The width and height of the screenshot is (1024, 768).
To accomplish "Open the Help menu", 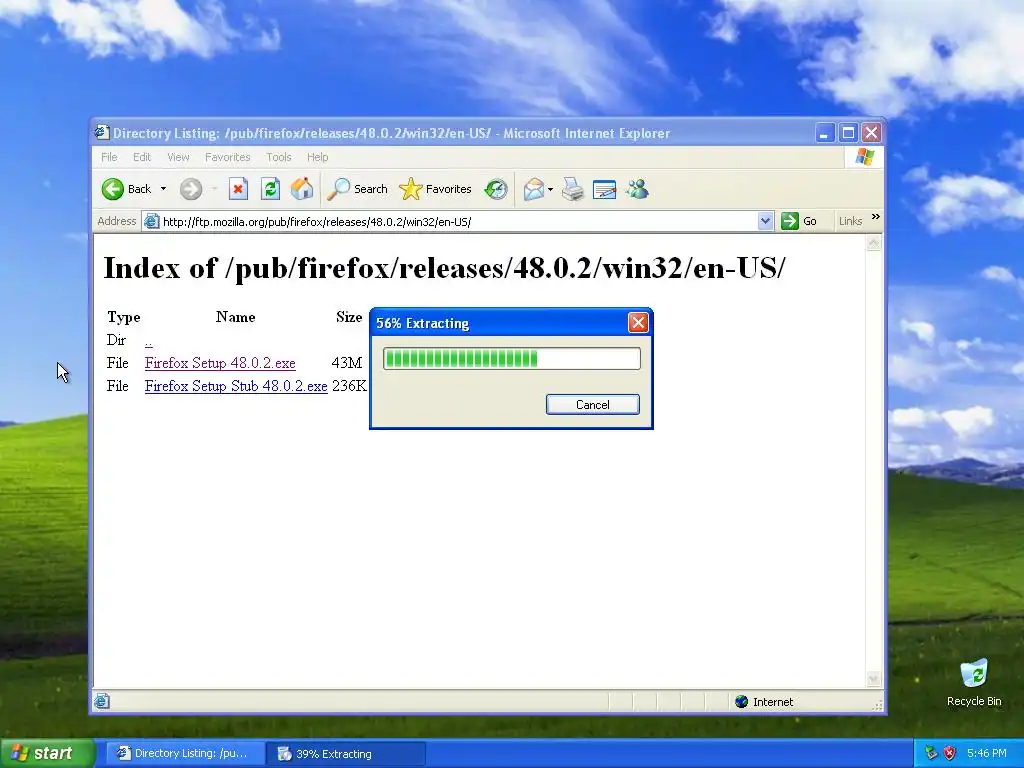I will point(317,157).
